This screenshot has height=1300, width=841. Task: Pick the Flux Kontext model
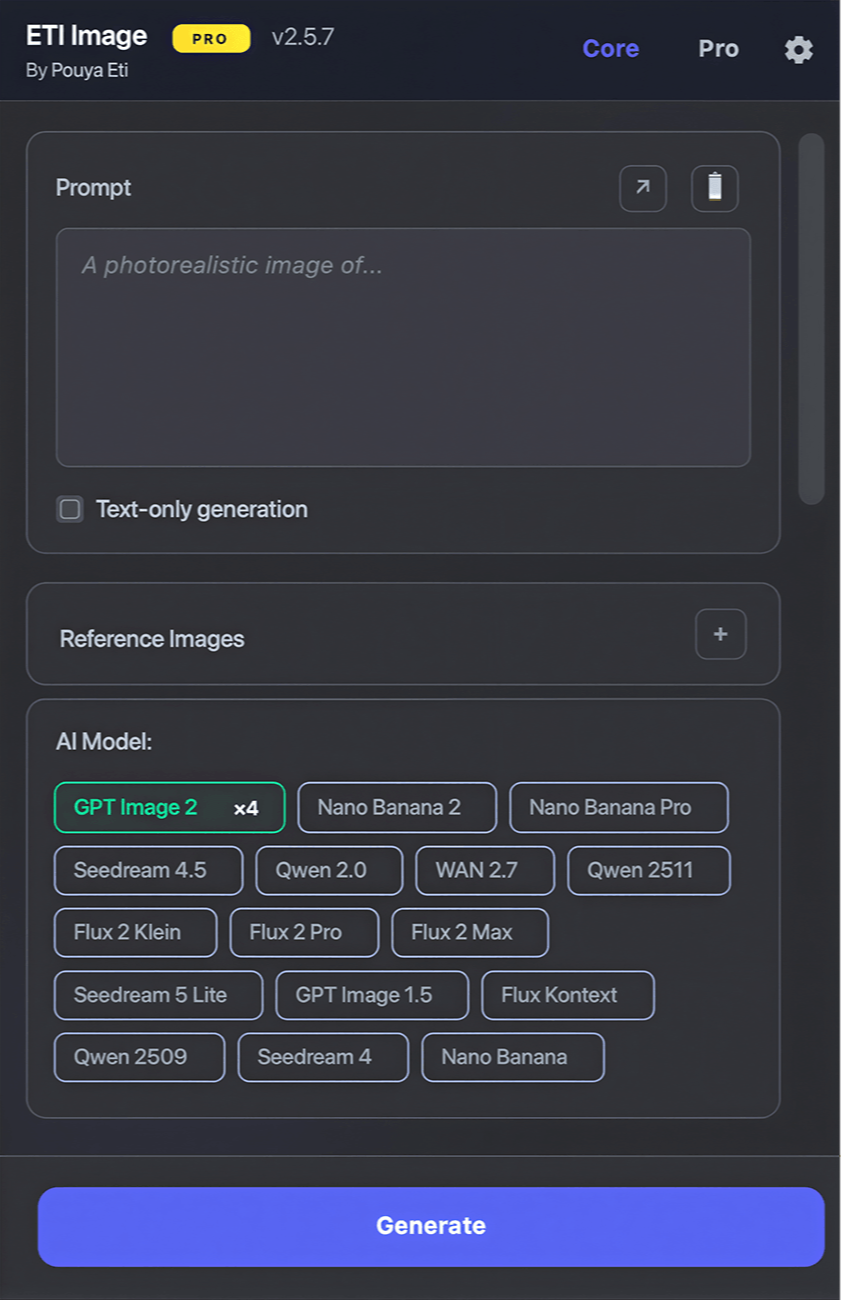[x=568, y=995]
